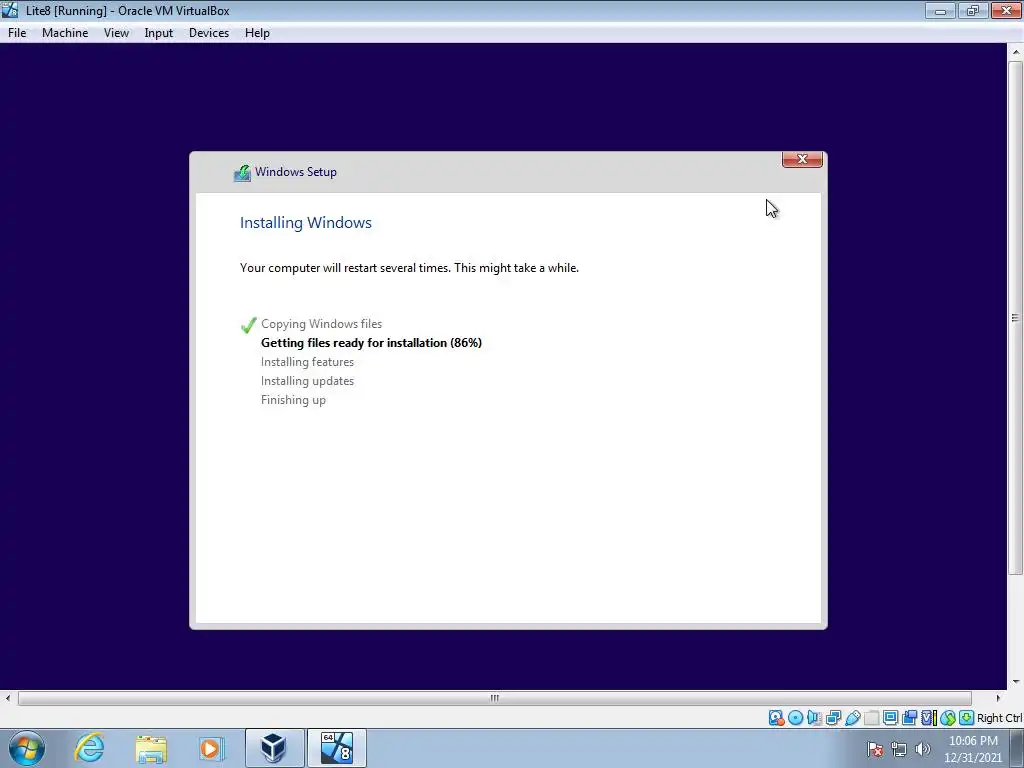Close the Windows Setup dialog
The image size is (1024, 768).
[x=802, y=159]
